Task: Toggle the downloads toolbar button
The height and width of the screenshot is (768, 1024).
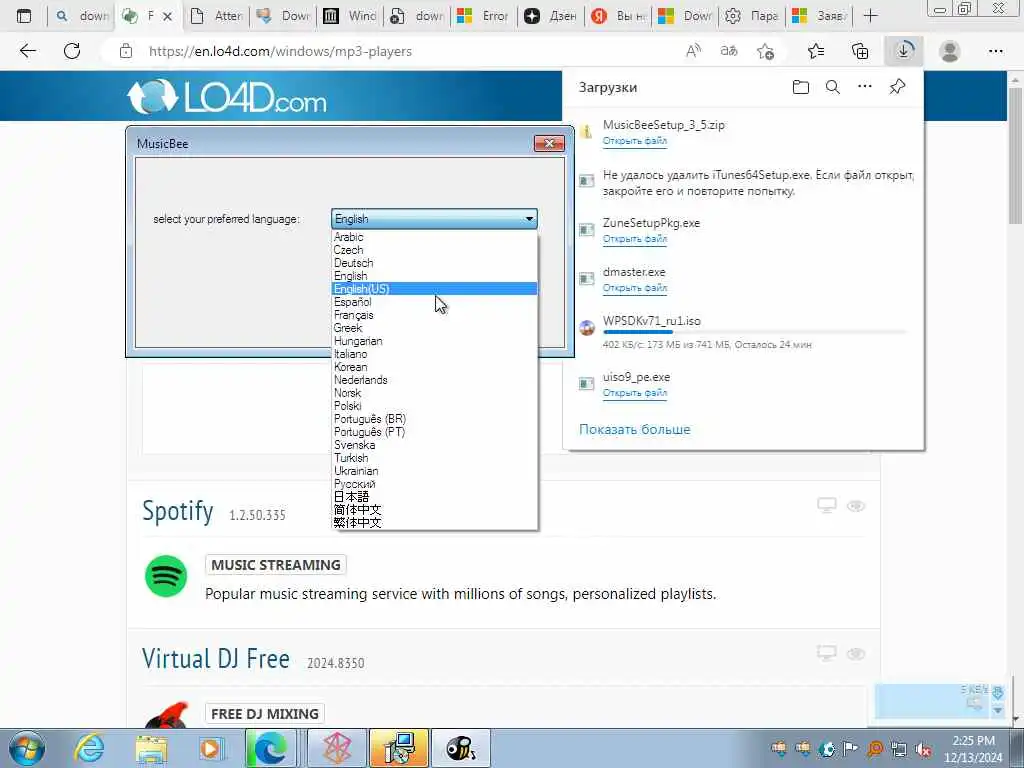Action: [904, 51]
